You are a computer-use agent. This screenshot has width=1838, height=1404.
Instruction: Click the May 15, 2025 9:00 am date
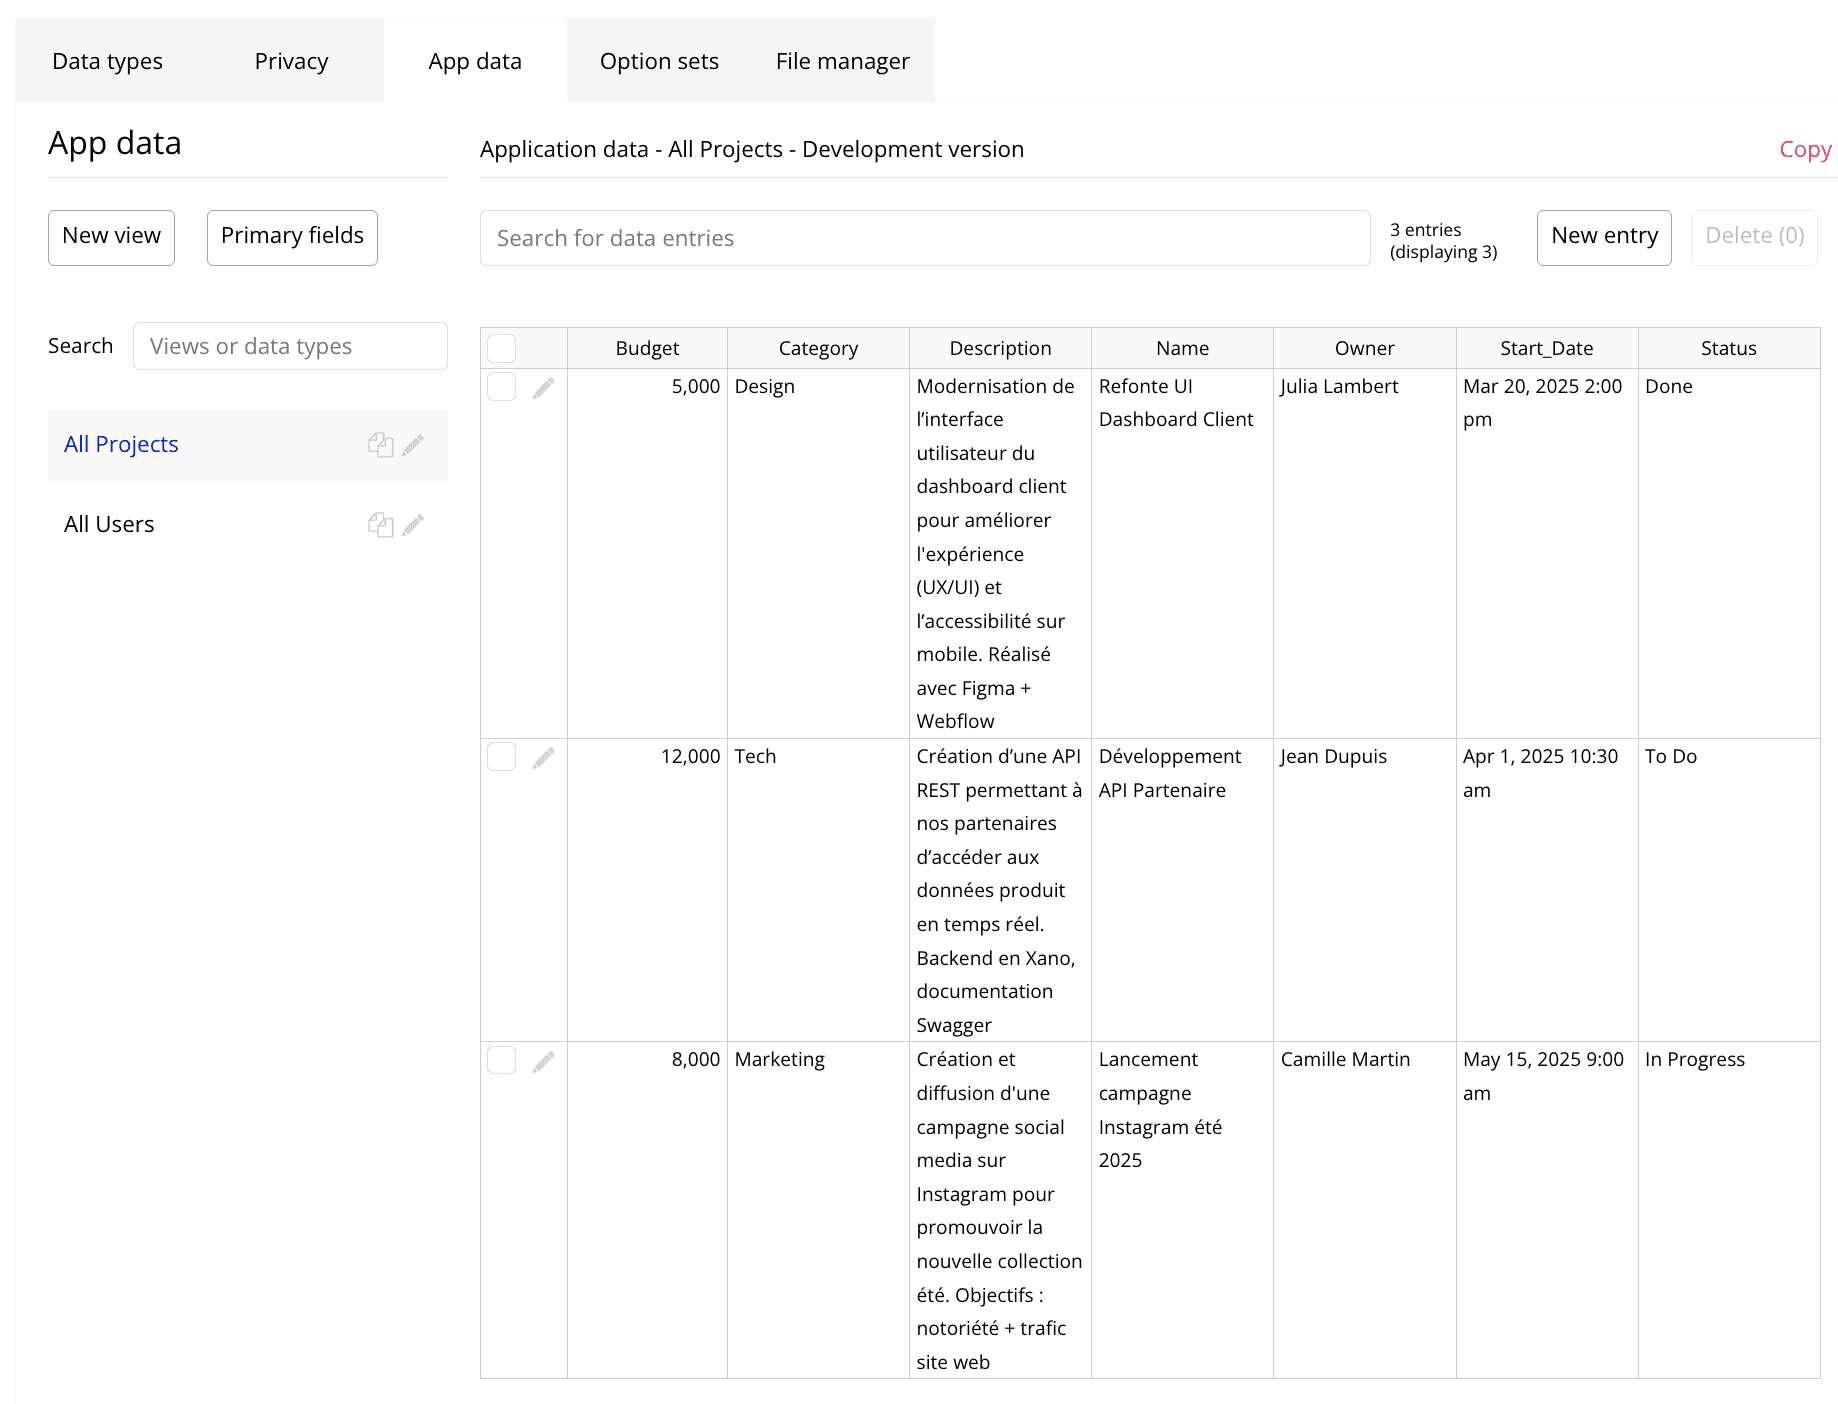coord(1543,1076)
